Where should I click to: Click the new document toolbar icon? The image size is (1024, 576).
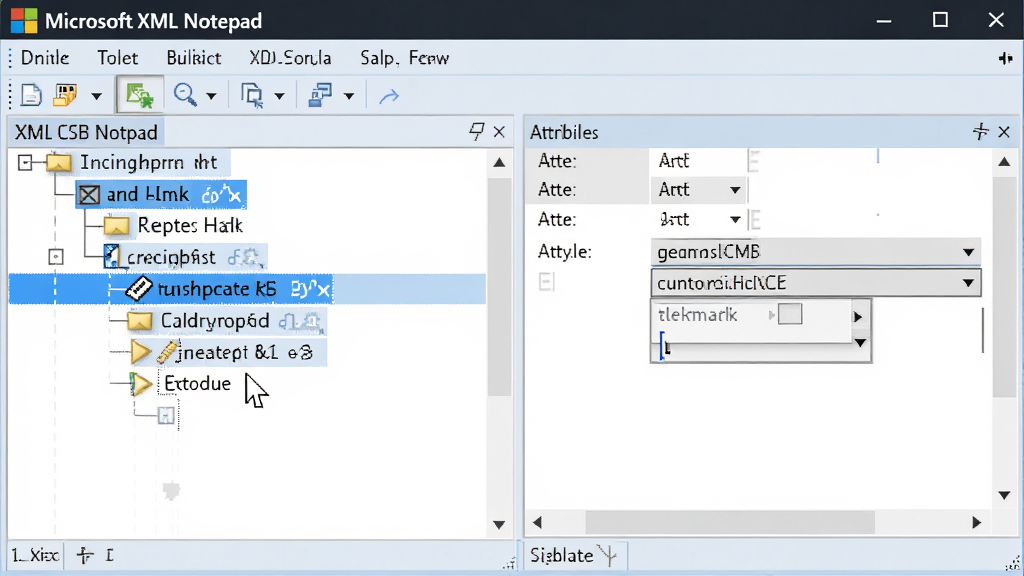pos(31,95)
